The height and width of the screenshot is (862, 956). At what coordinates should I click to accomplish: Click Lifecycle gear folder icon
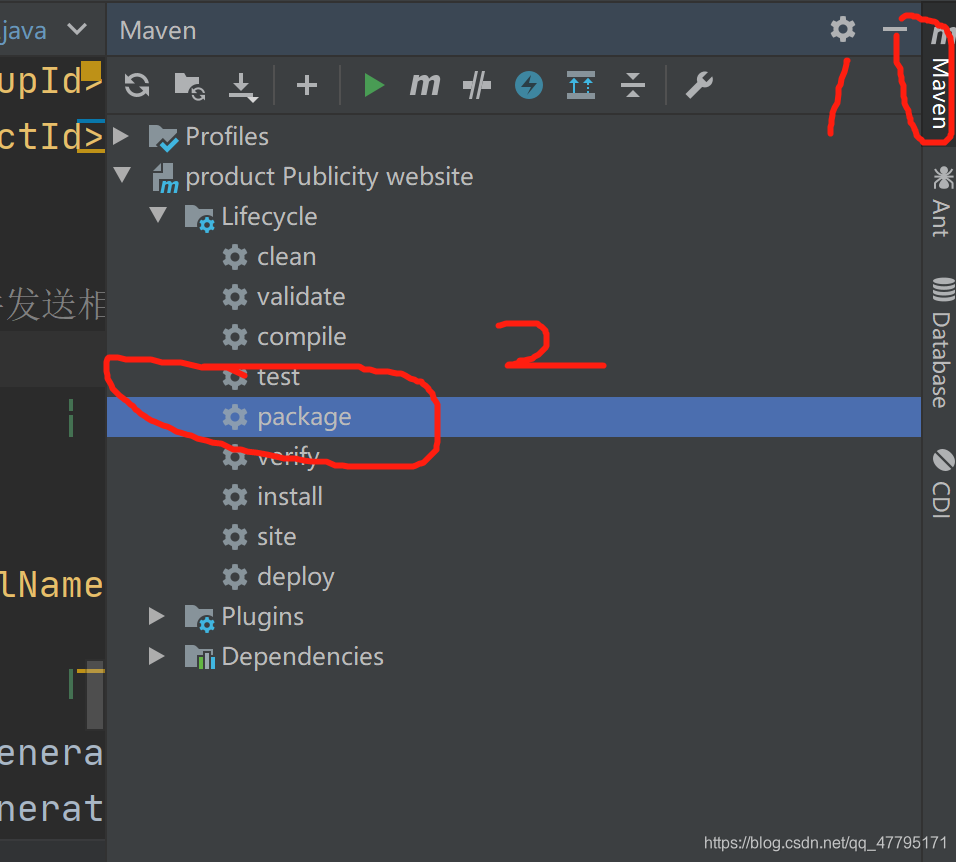click(x=199, y=218)
